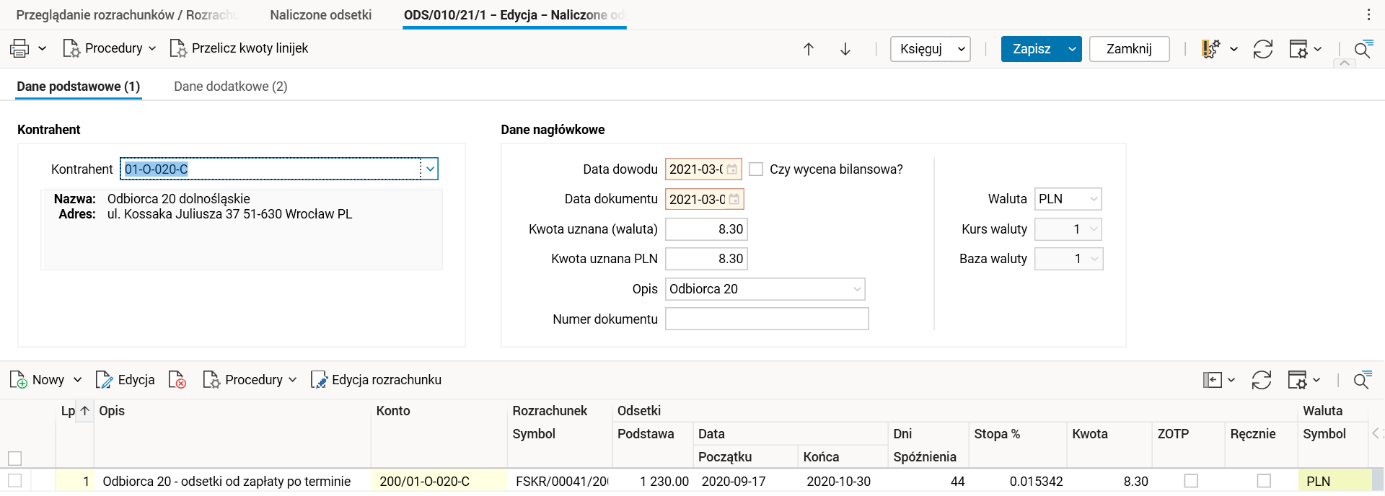Open the Data dowodu calendar picker
Viewport: 1385px width, 496px height.
(x=732, y=169)
